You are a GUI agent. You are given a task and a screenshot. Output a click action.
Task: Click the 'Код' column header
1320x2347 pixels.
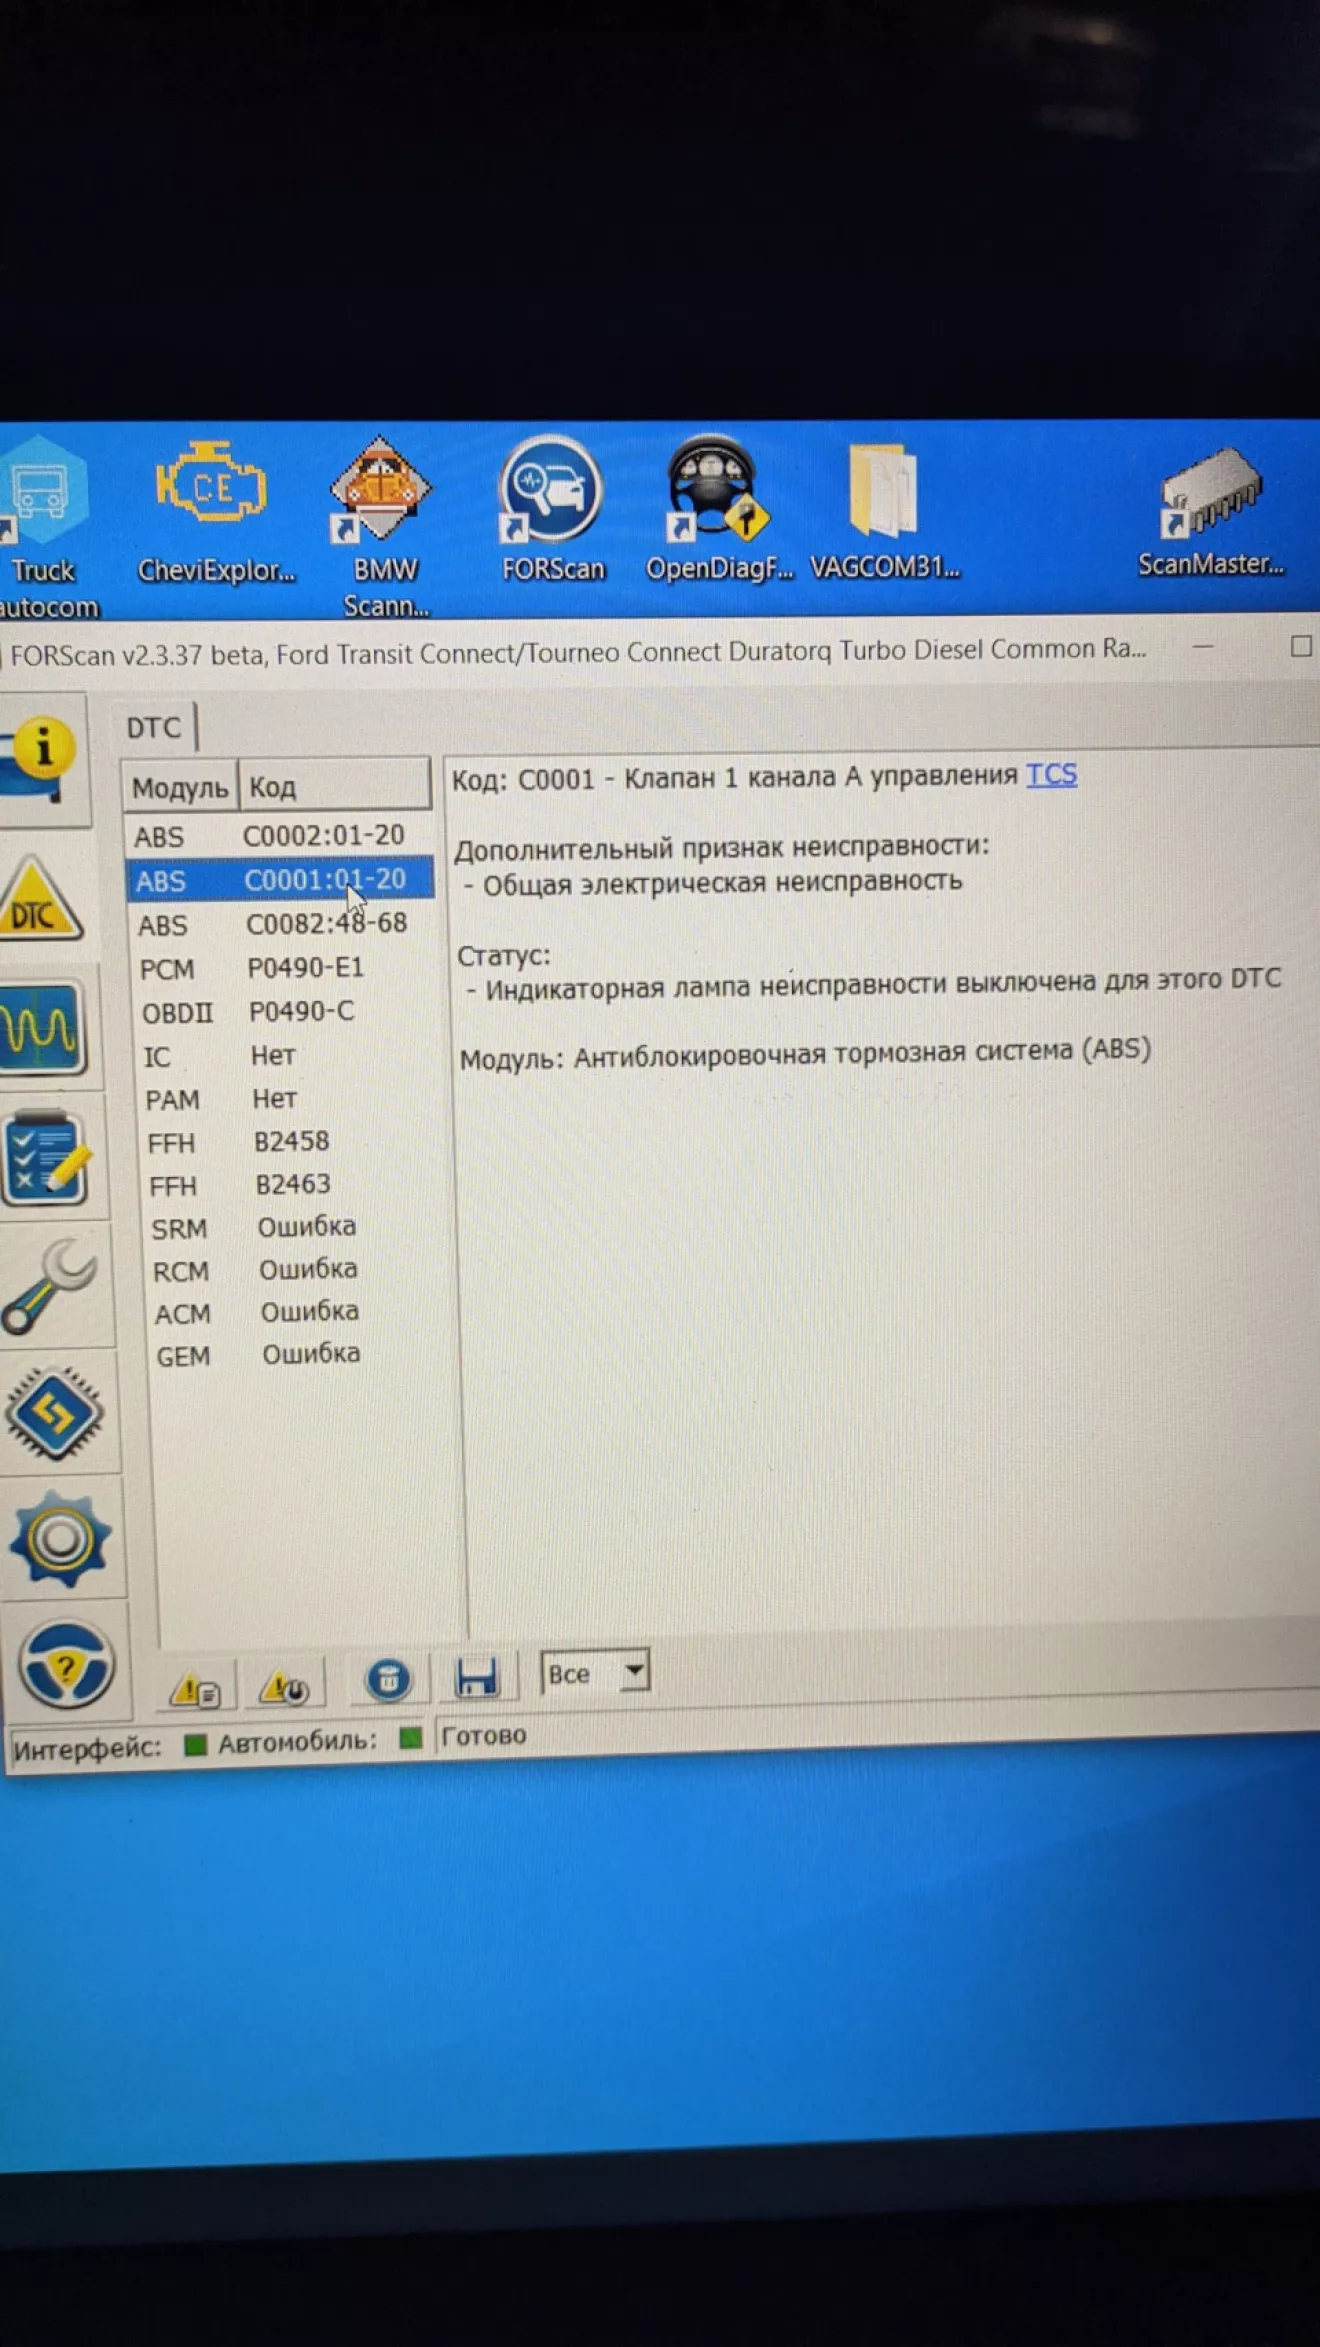click(x=333, y=787)
